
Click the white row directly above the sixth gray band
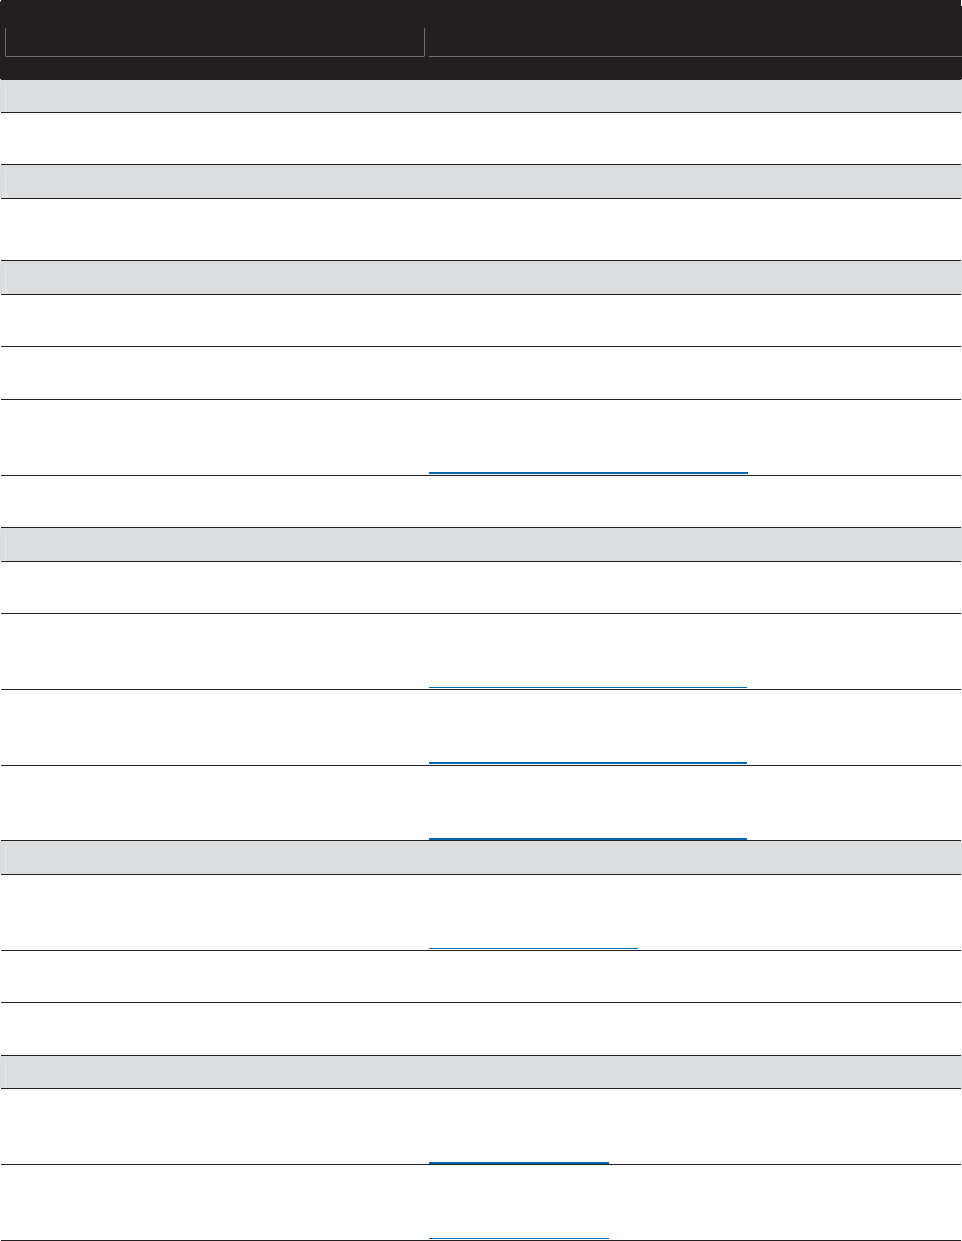pyautogui.click(x=481, y=1028)
